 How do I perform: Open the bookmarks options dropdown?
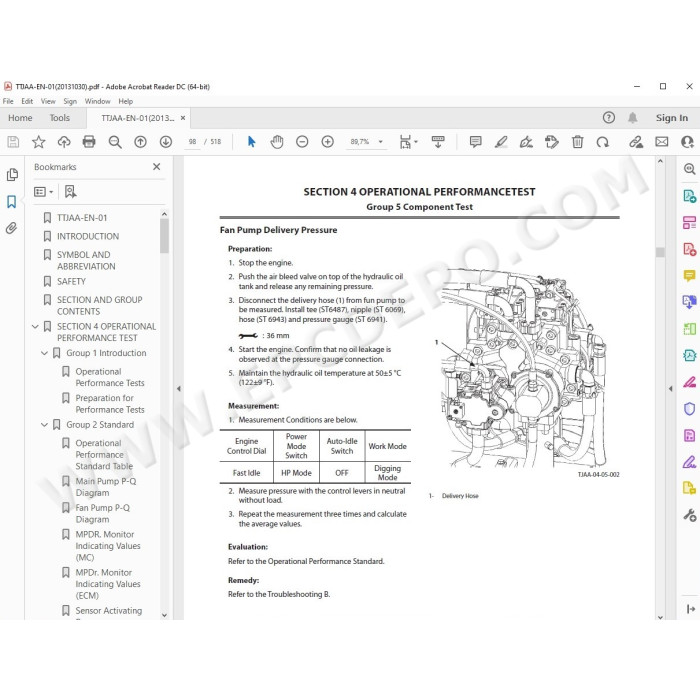pyautogui.click(x=43, y=192)
